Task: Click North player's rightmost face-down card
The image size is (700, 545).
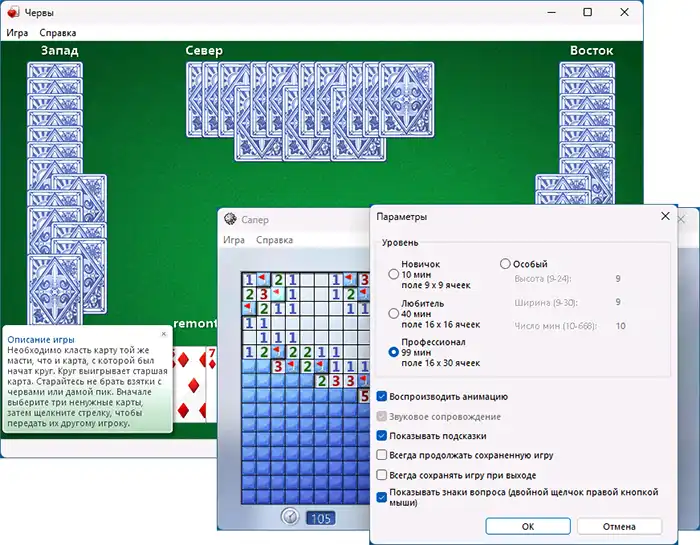Action: (407, 100)
